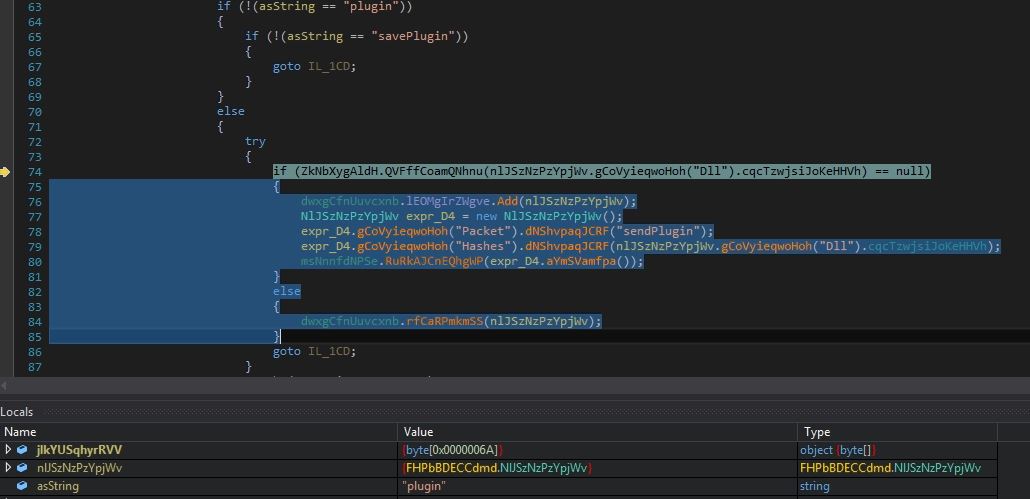Click the object {byte[]} type cell
The image size is (1030, 499).
pyautogui.click(x=838, y=450)
